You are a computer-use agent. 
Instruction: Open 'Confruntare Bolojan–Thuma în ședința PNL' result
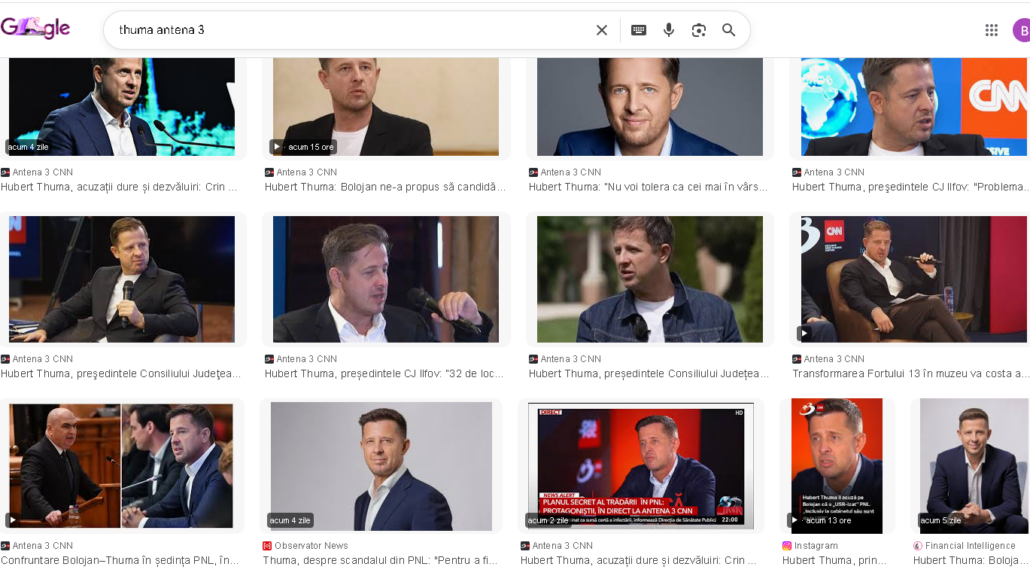(x=120, y=560)
